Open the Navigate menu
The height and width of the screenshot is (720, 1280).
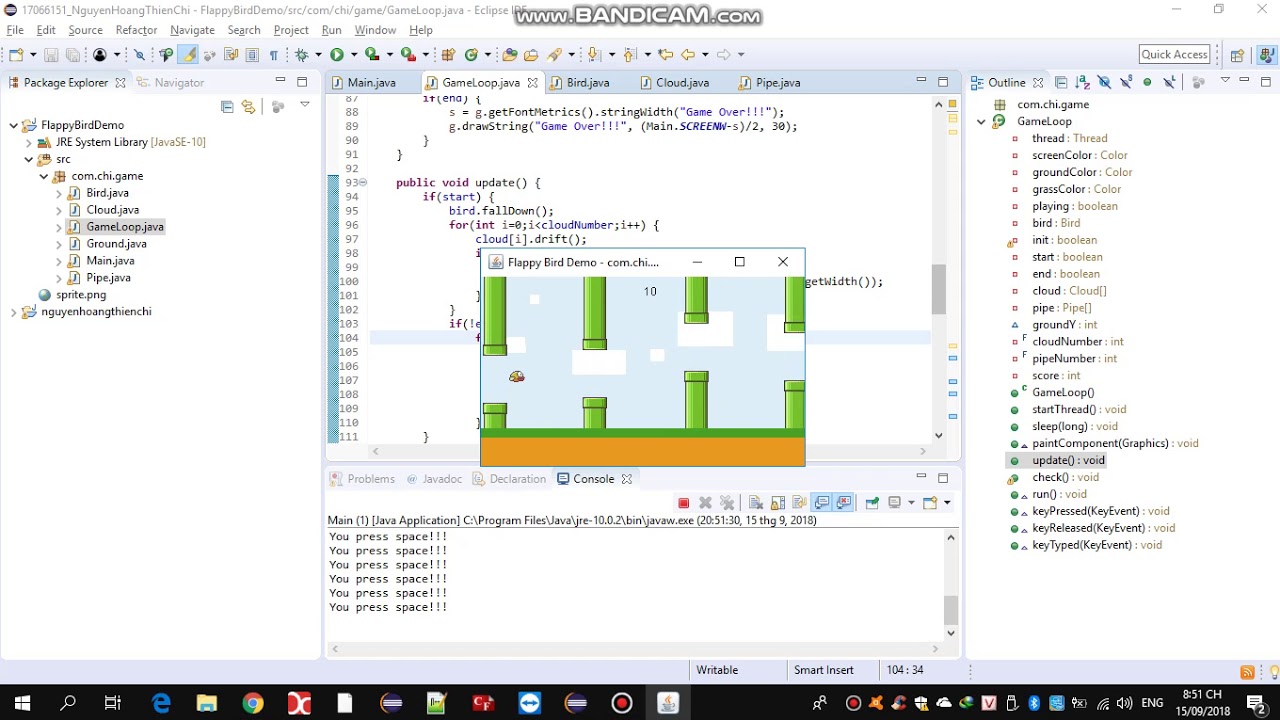tap(192, 30)
